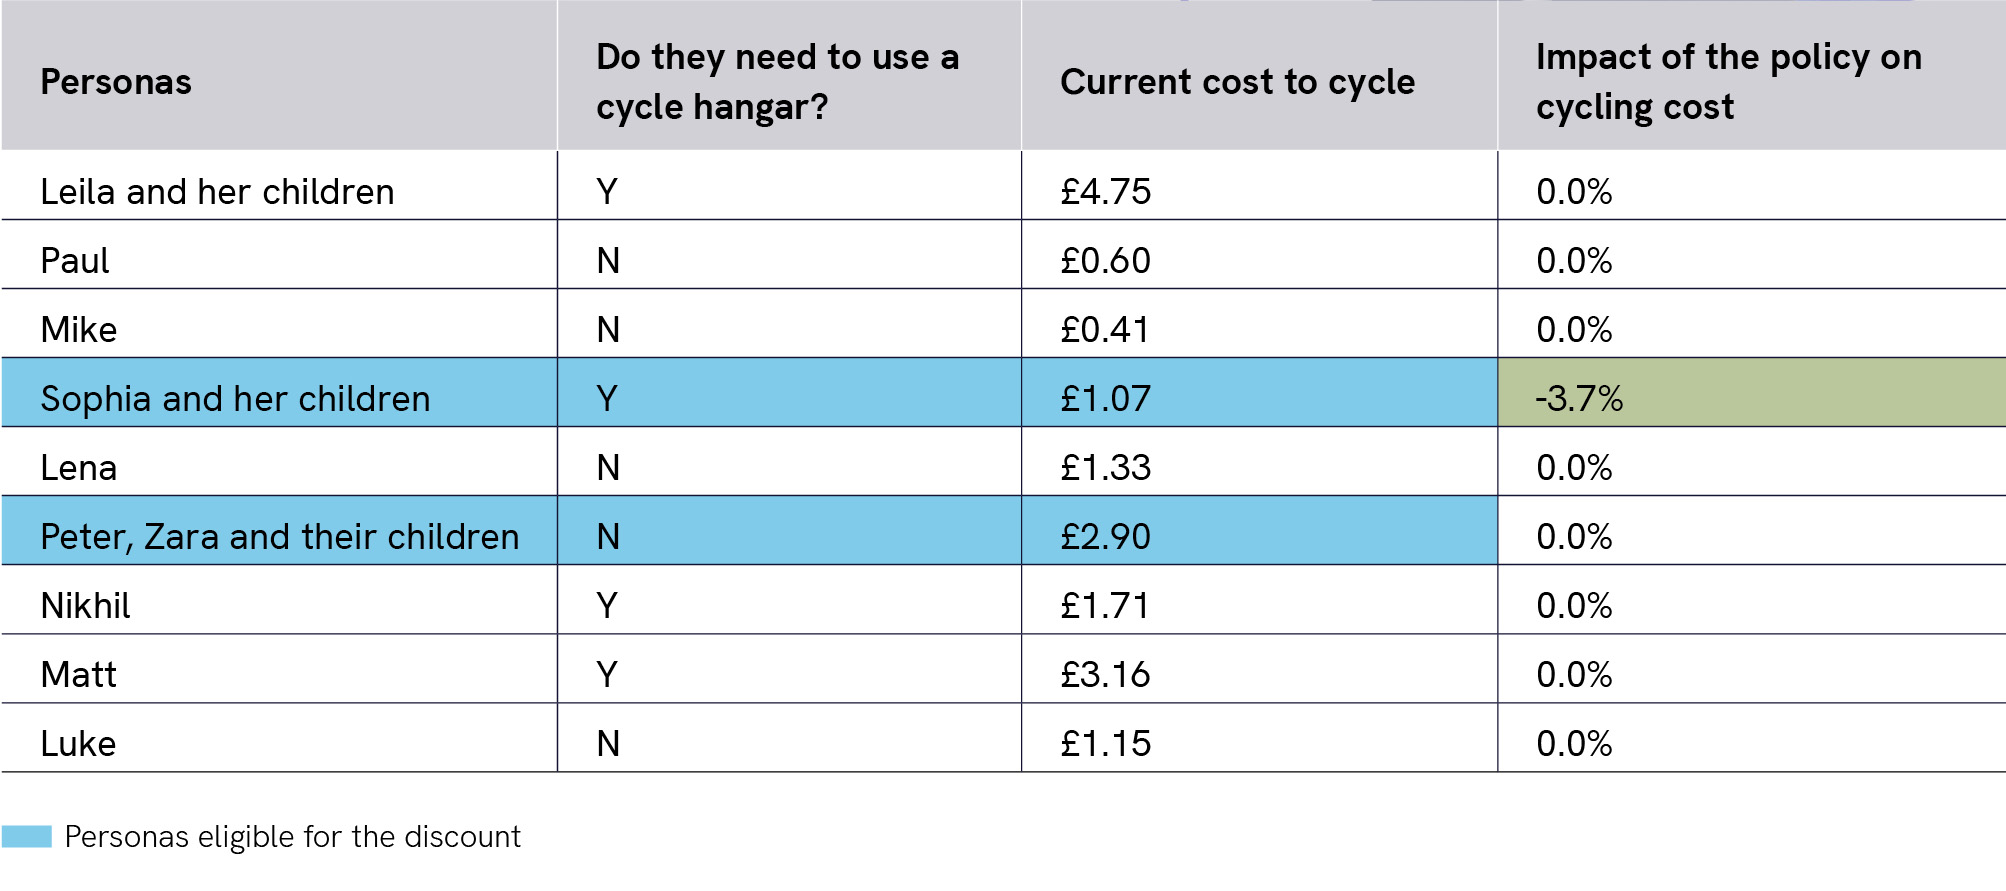This screenshot has height=891, width=2006.
Task: Select 'Impact of the policy' header
Action: point(1728,82)
